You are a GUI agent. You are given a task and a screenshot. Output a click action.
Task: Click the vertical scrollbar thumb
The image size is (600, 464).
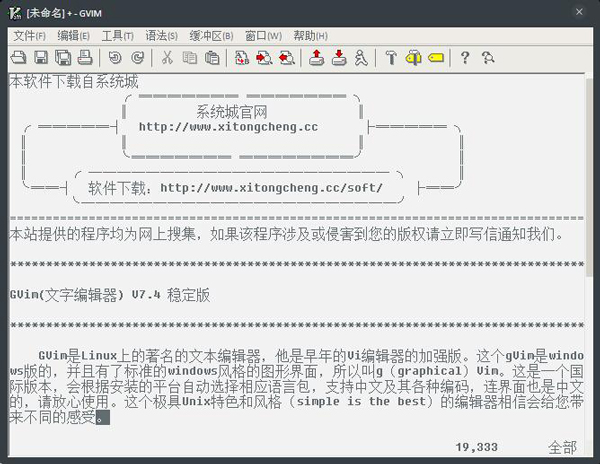pos(589,176)
